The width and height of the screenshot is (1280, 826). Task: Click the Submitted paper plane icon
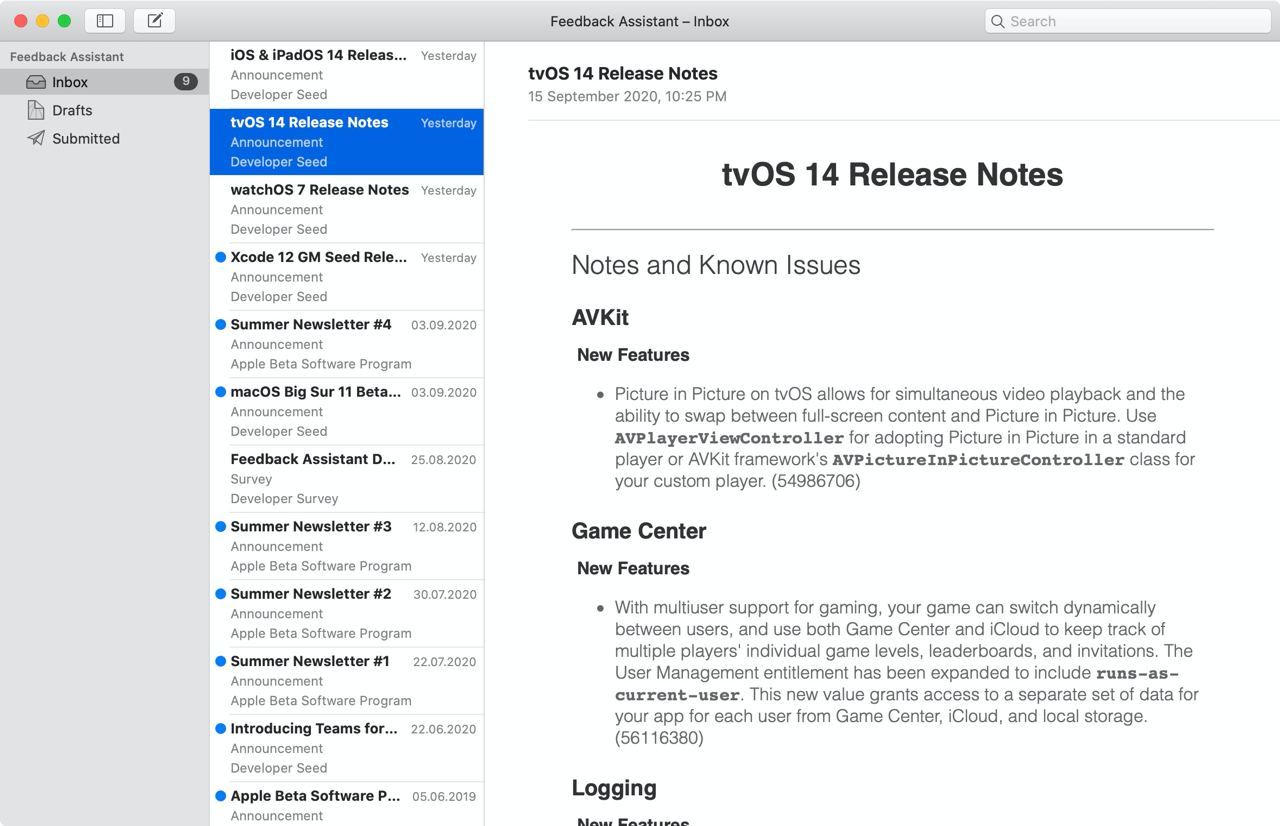36,138
